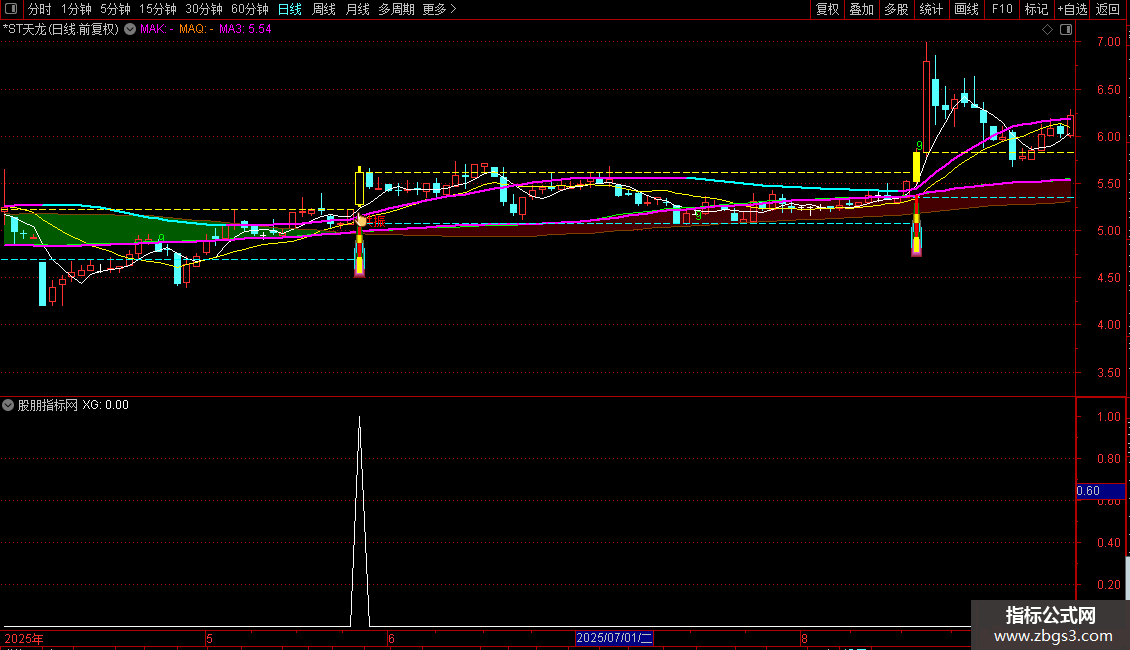Open the main chart indicator dropdown arrow
The width and height of the screenshot is (1130, 650).
[130, 30]
